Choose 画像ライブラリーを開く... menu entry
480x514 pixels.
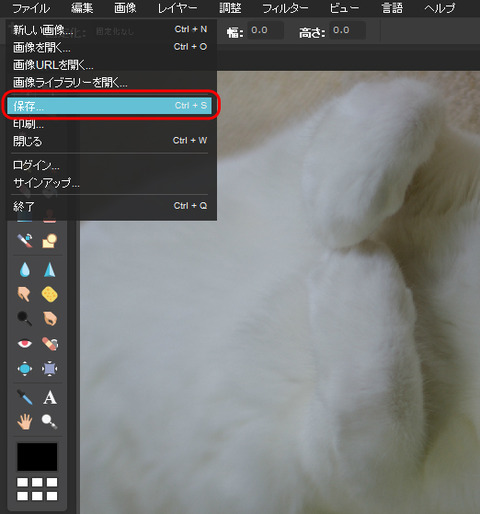(110, 82)
